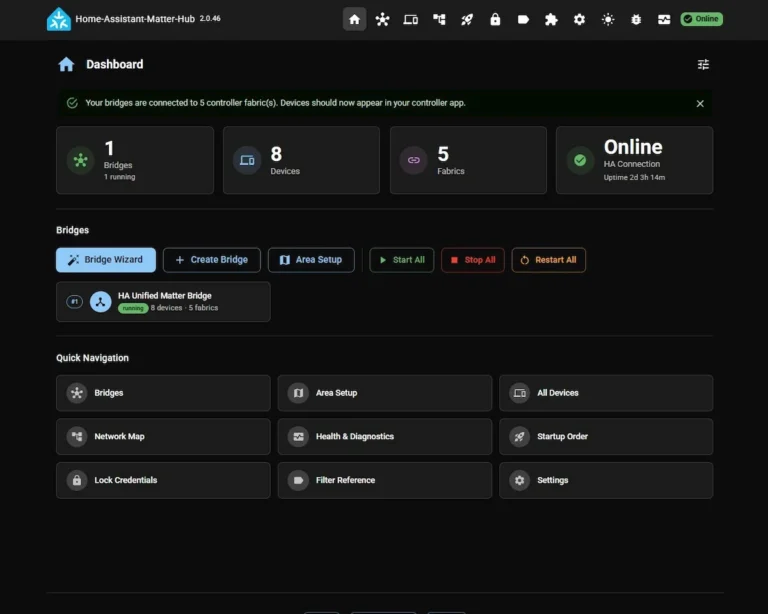Open the 1 Bridges stat card

(x=135, y=160)
